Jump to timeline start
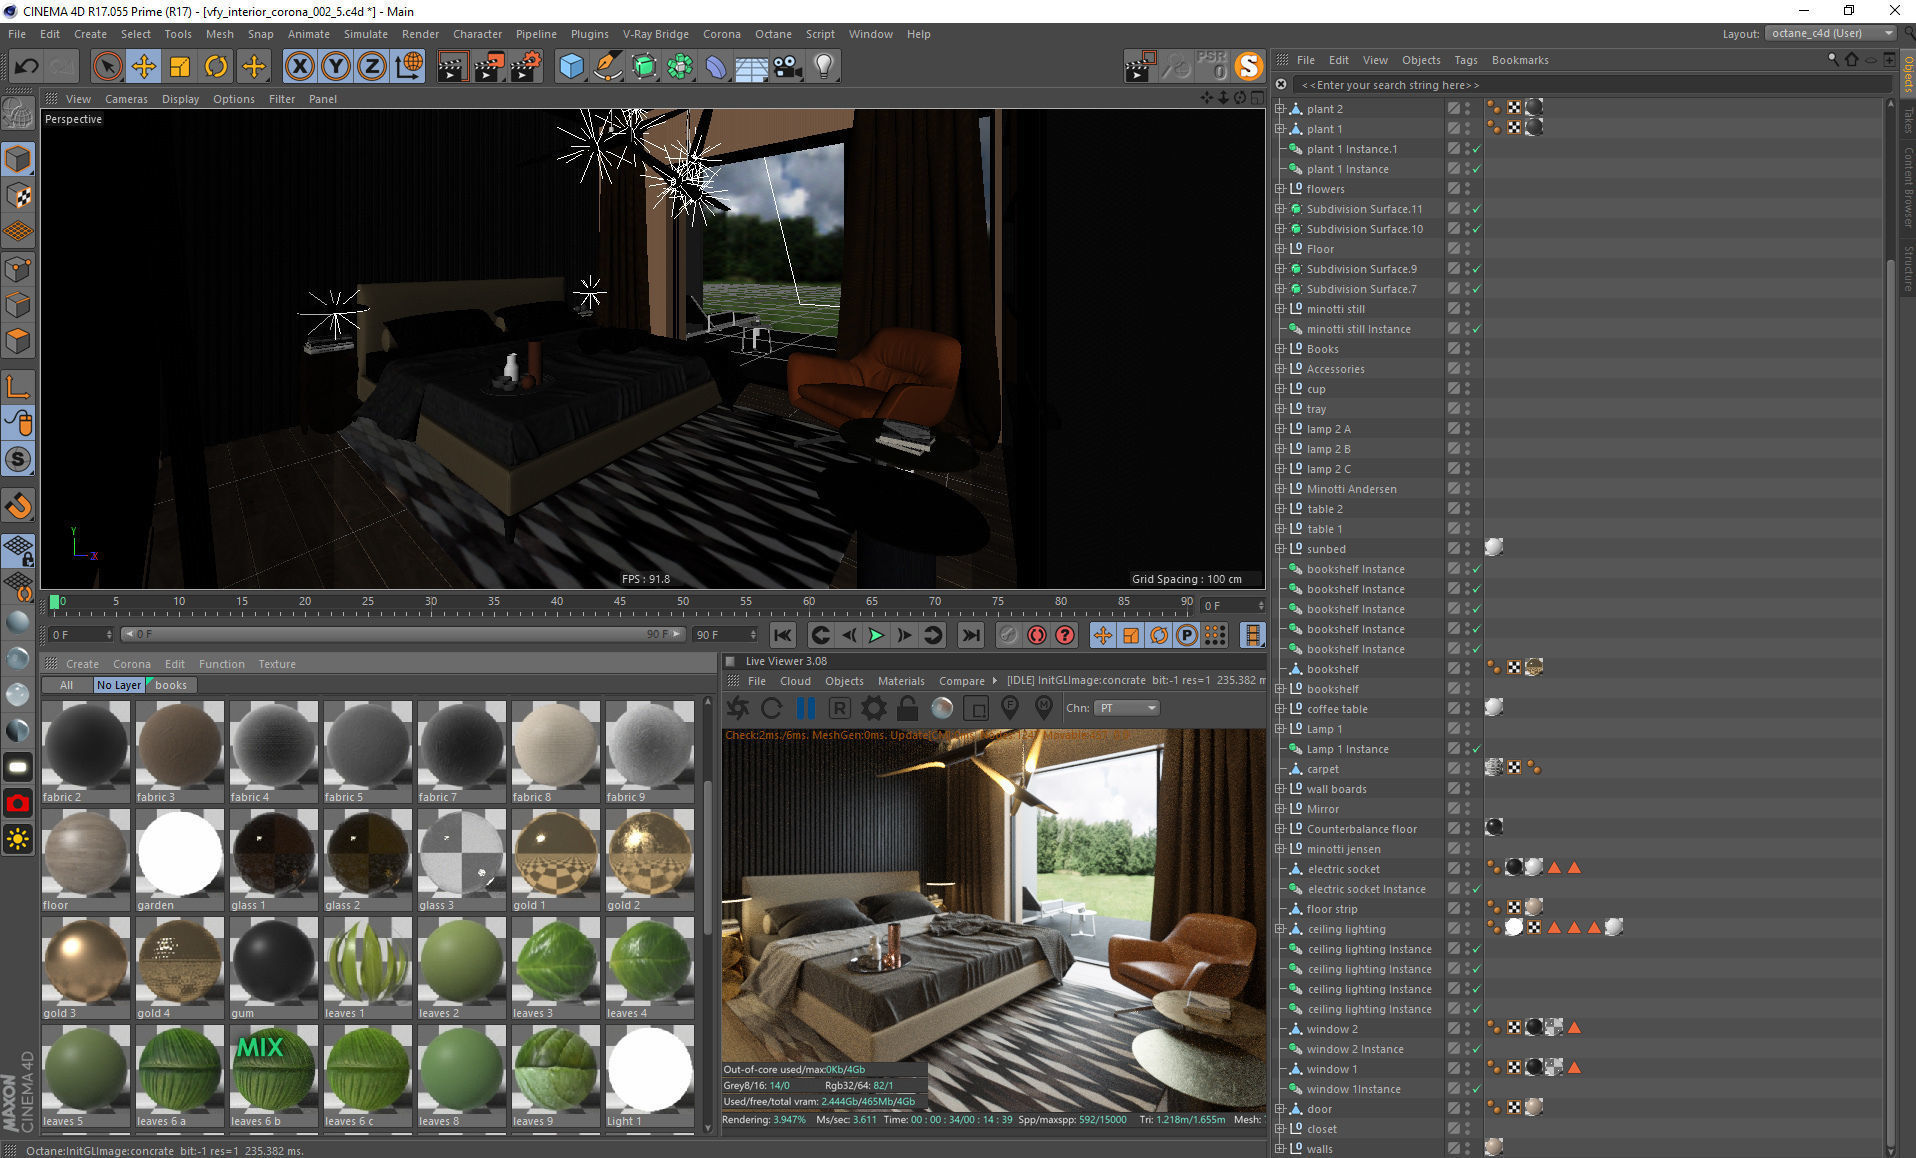The height and width of the screenshot is (1158, 1916). (x=783, y=635)
